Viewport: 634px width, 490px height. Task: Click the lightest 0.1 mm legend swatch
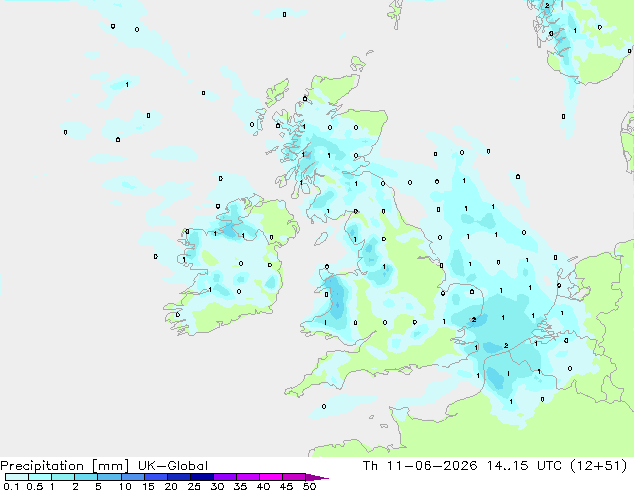(x=17, y=477)
